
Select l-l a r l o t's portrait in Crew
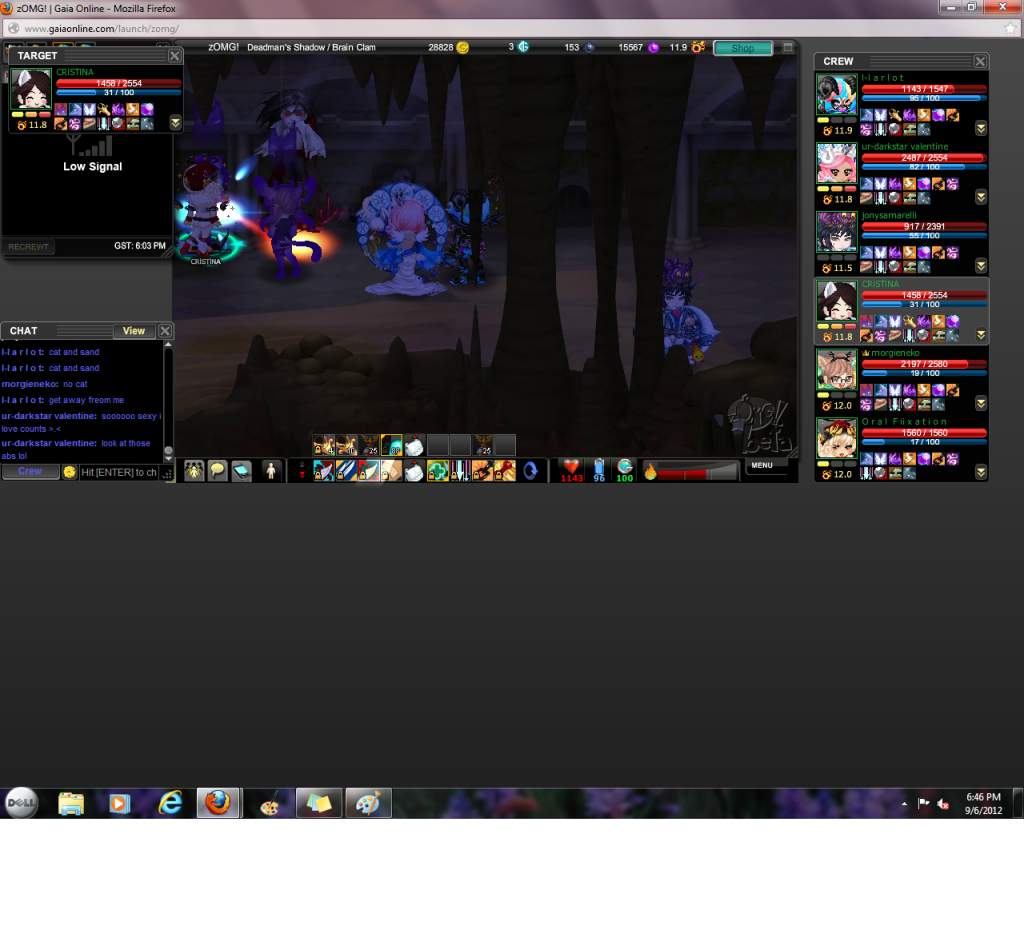click(837, 95)
